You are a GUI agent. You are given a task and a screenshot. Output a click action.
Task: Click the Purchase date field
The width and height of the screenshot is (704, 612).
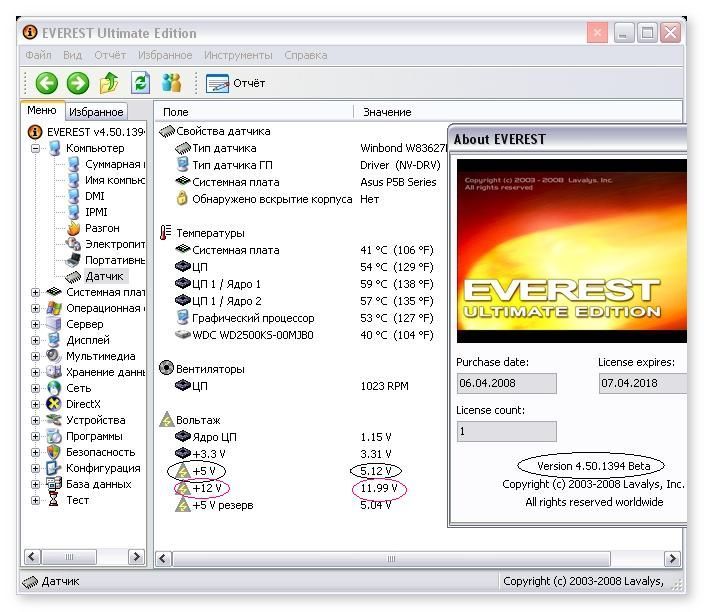pos(506,383)
